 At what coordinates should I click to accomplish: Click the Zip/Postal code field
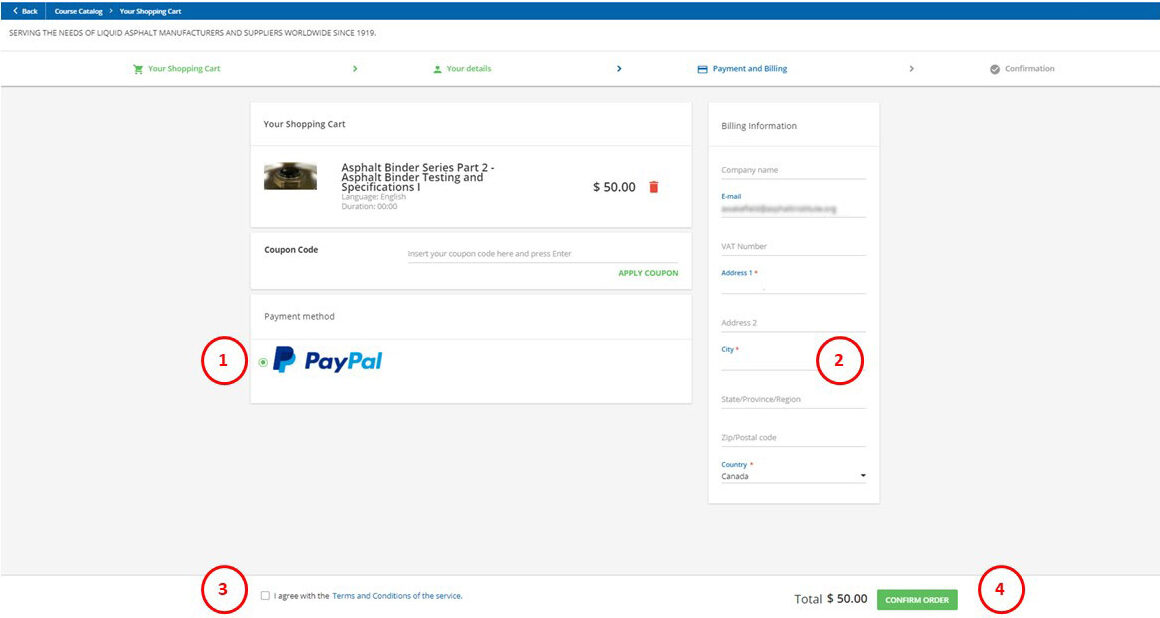pyautogui.click(x=793, y=438)
